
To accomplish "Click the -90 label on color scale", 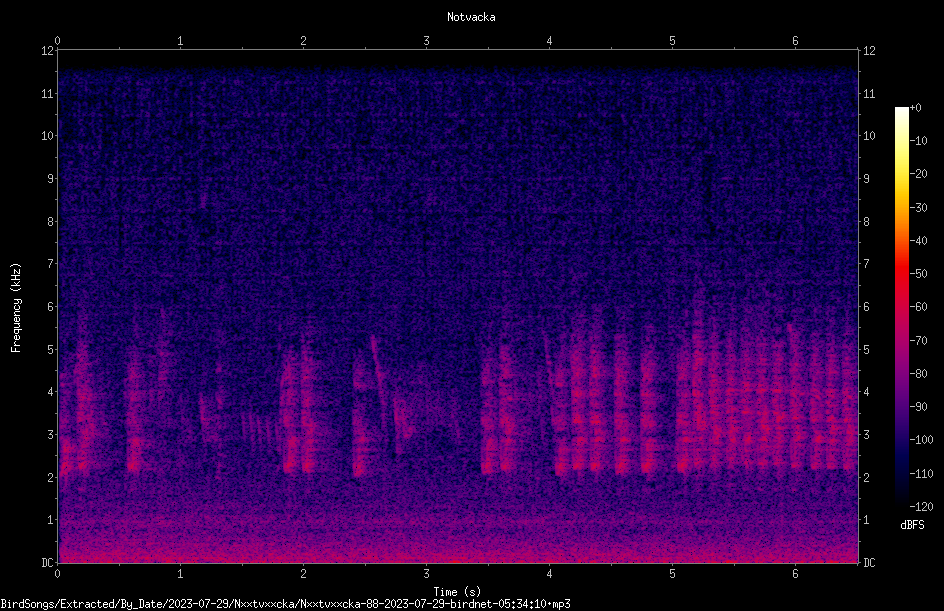I will click(918, 406).
